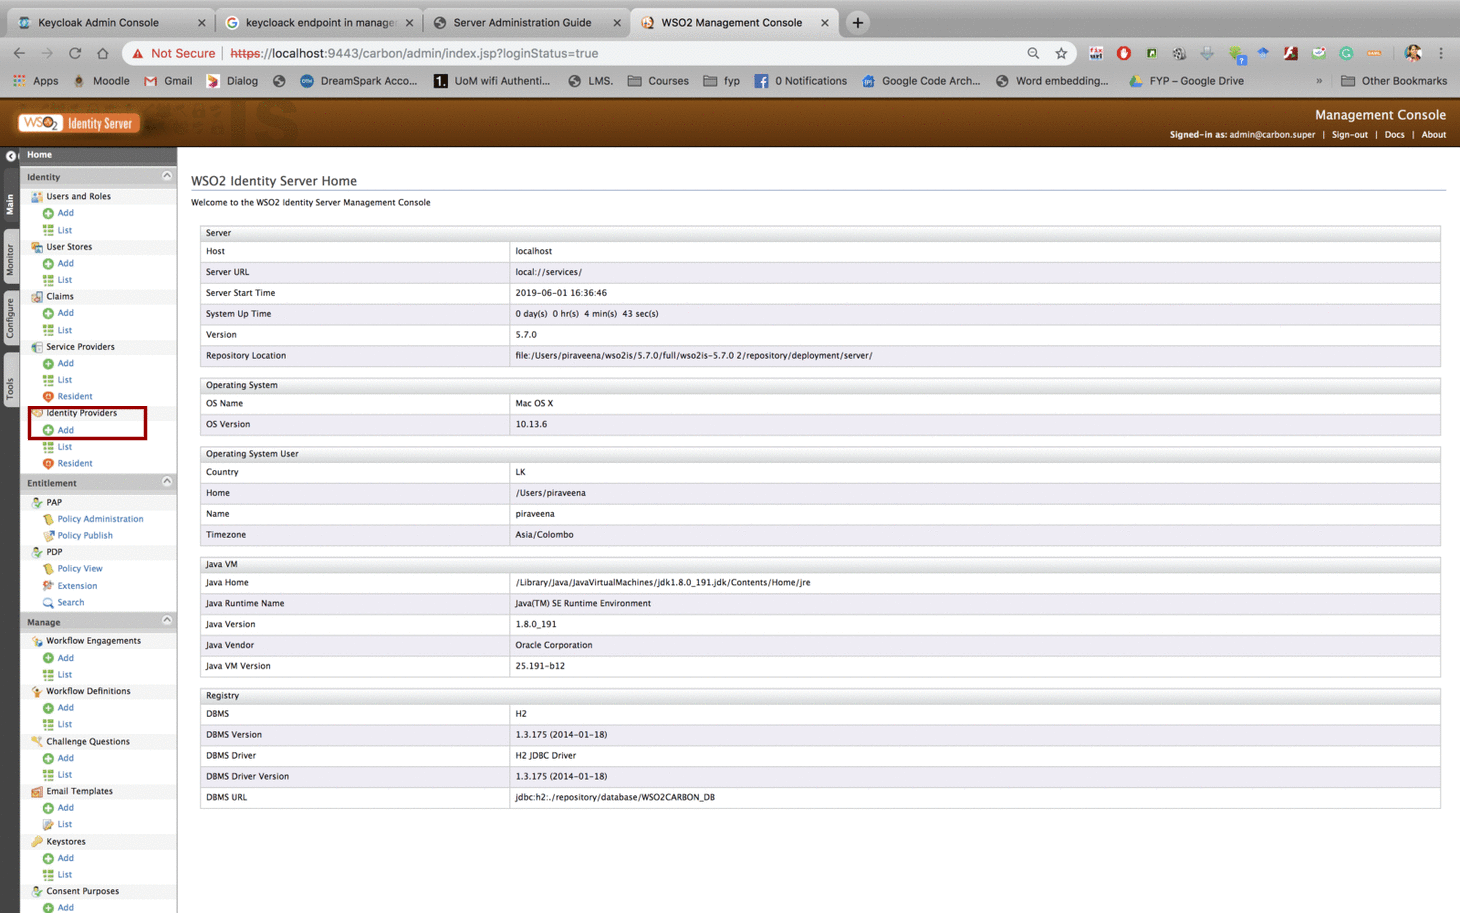The height and width of the screenshot is (913, 1460).
Task: Click the WSO2 Identity Server logo
Action: coord(77,123)
